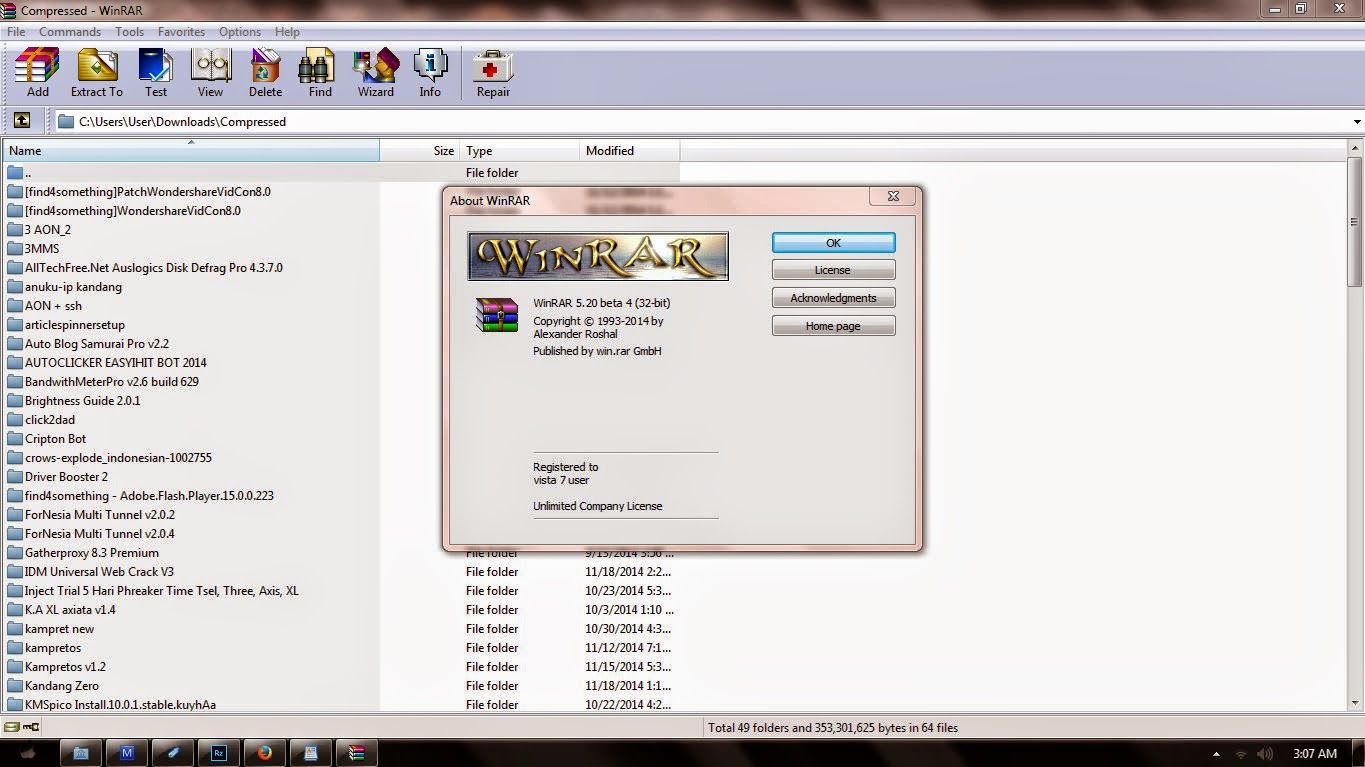Go up one folder level icon

[x=21, y=121]
